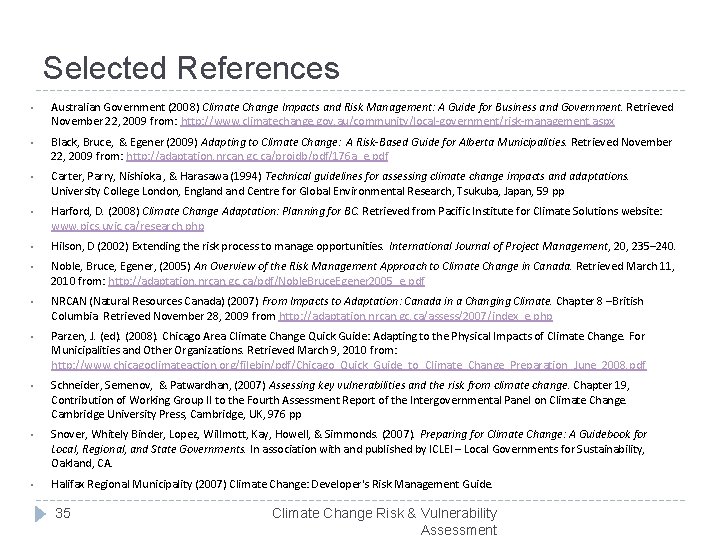Image resolution: width=720 pixels, height=540 pixels.
Task: Click the NRCAN (Natural Resources Canada) reference
Action: [x=347, y=309]
